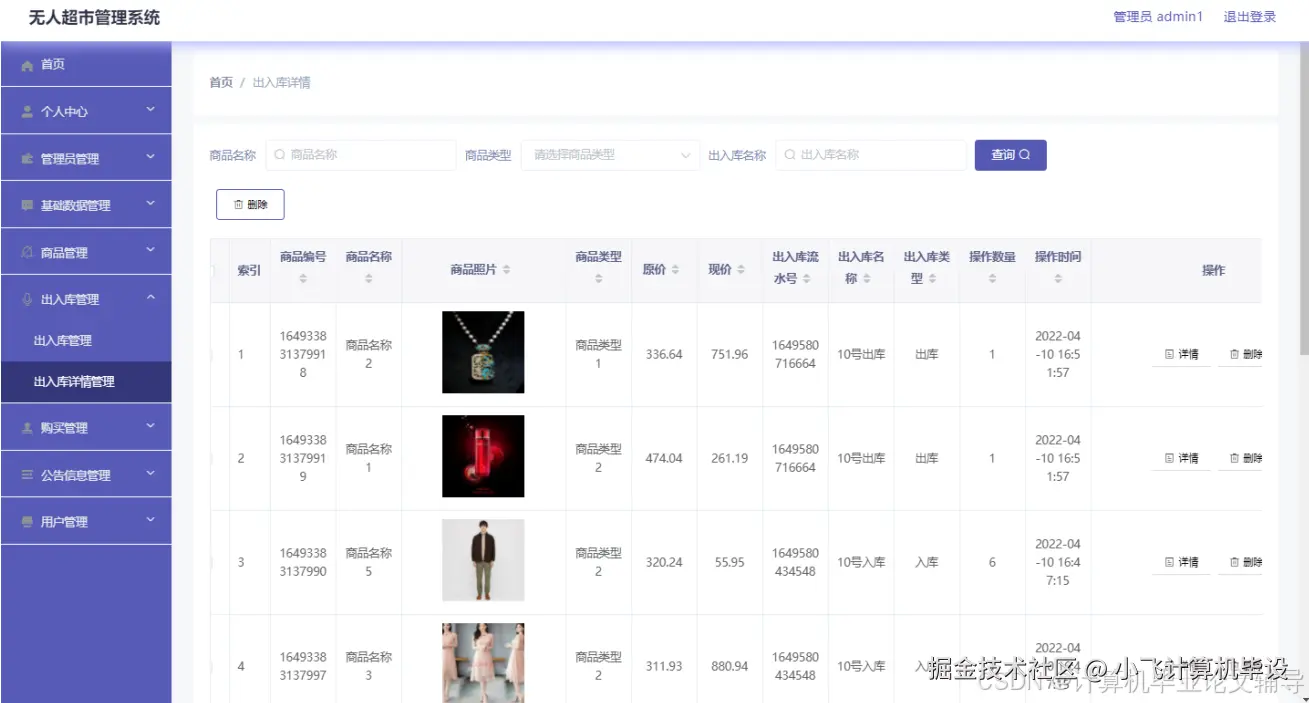Sort by 操作数量 column arrows
The image size is (1309, 703).
pyautogui.click(x=992, y=279)
